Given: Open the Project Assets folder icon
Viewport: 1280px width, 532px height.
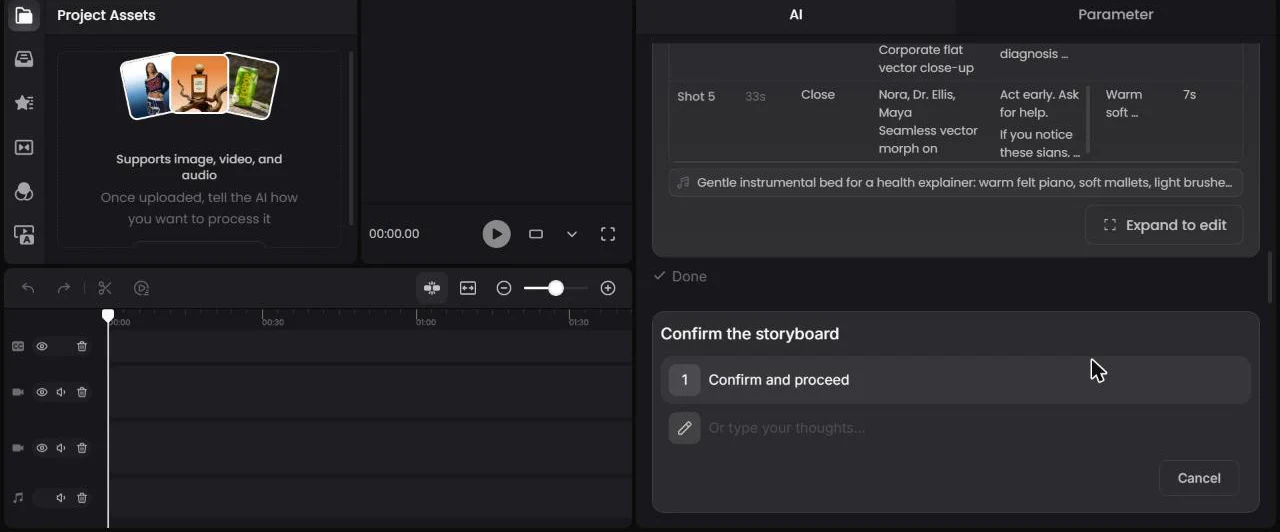Looking at the screenshot, I should (24, 15).
